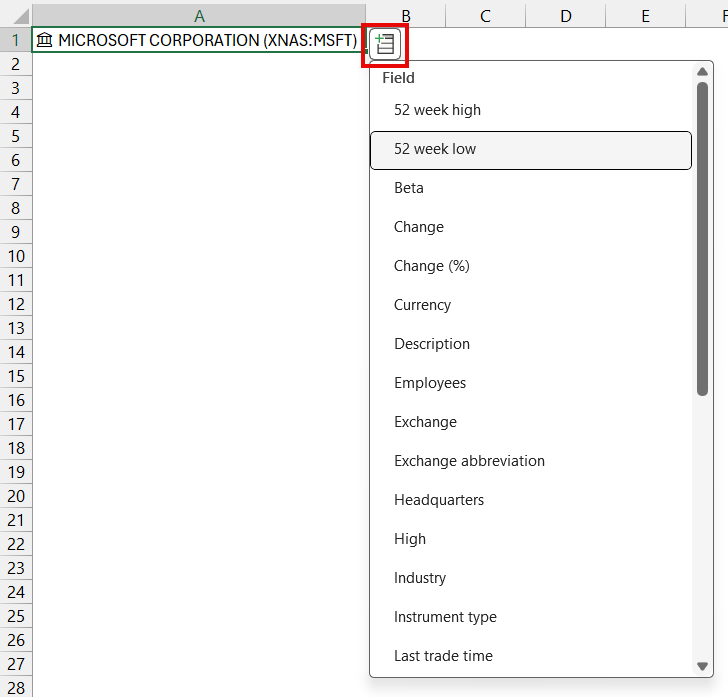This screenshot has width=728, height=697.
Task: Select row 15 header
Action: coord(16,376)
